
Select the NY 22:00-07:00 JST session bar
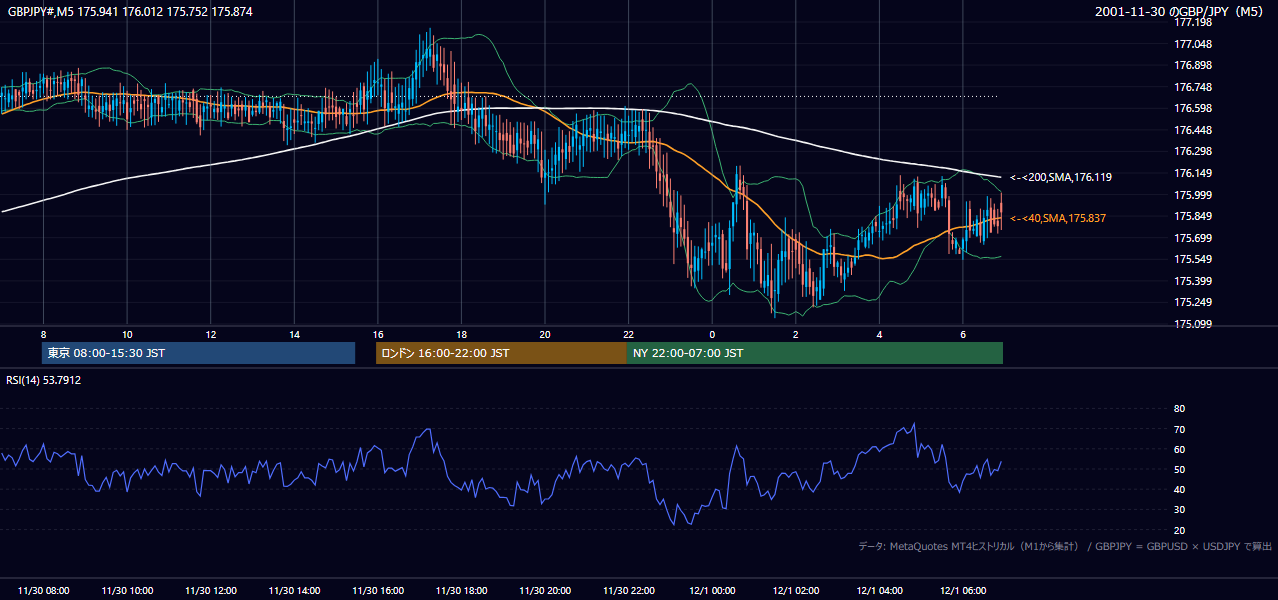click(x=815, y=353)
